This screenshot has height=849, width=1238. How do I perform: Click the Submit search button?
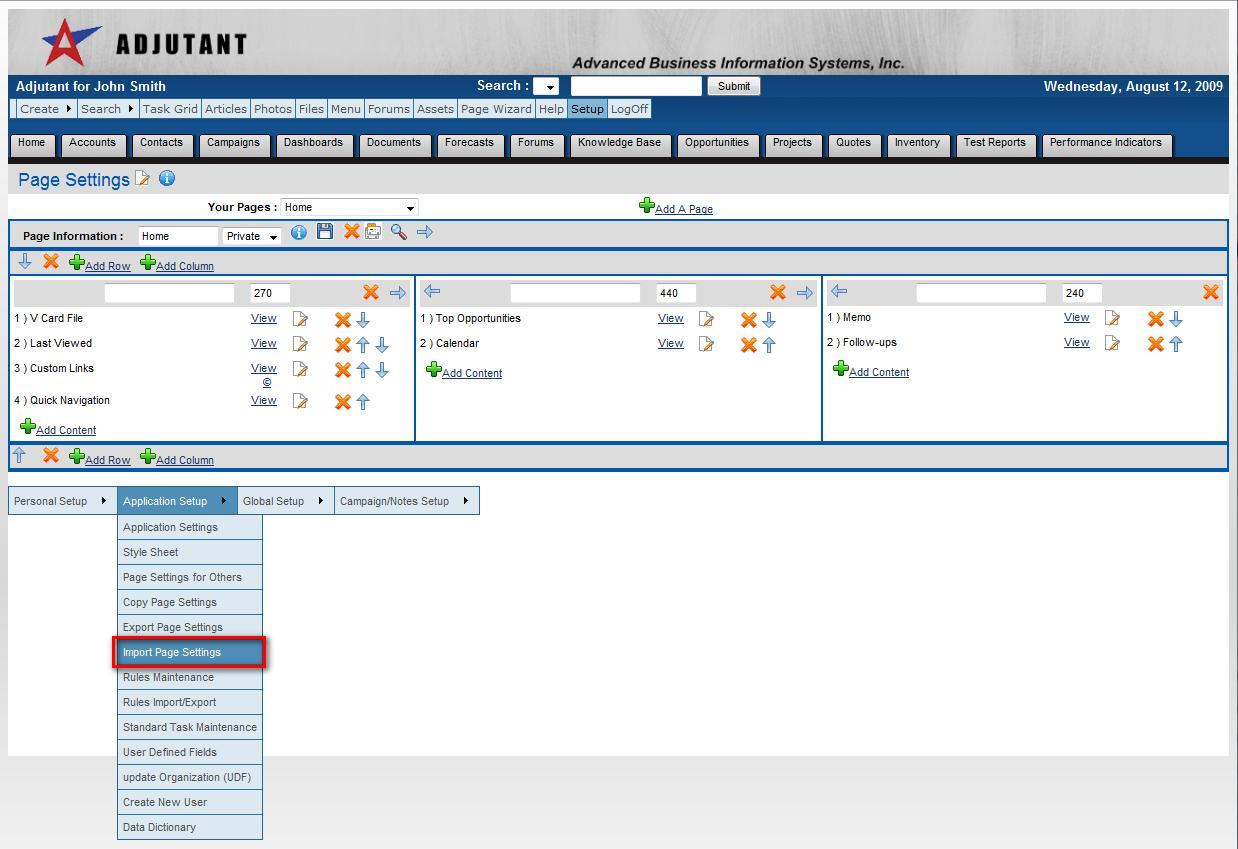click(x=733, y=87)
